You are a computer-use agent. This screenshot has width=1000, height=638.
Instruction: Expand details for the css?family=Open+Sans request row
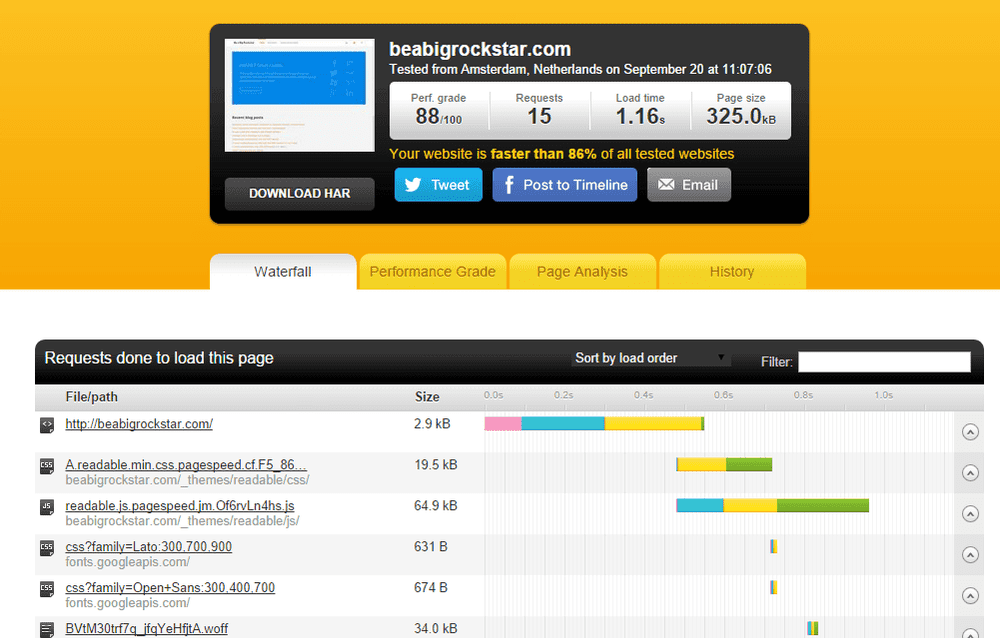(970, 595)
